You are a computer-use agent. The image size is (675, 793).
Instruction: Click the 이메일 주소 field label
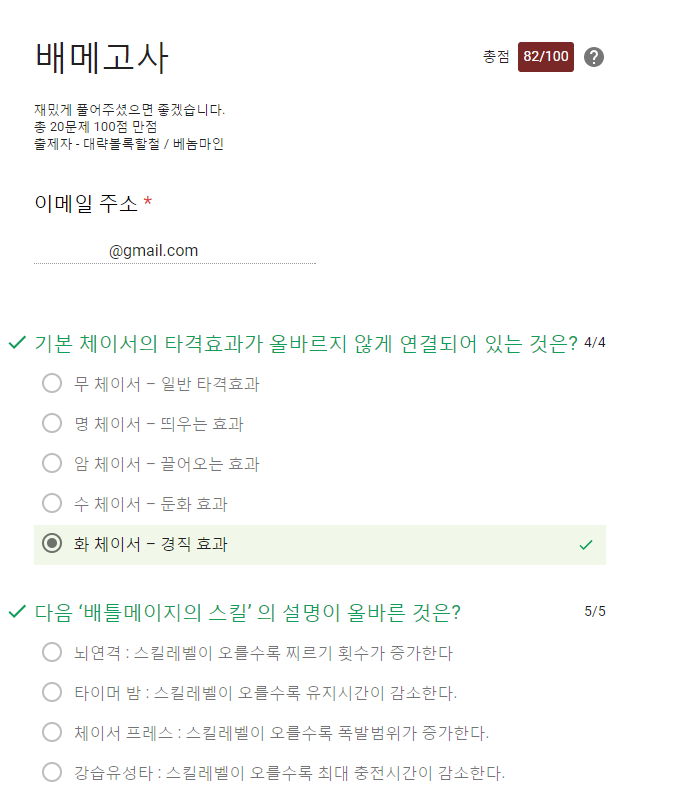point(86,204)
